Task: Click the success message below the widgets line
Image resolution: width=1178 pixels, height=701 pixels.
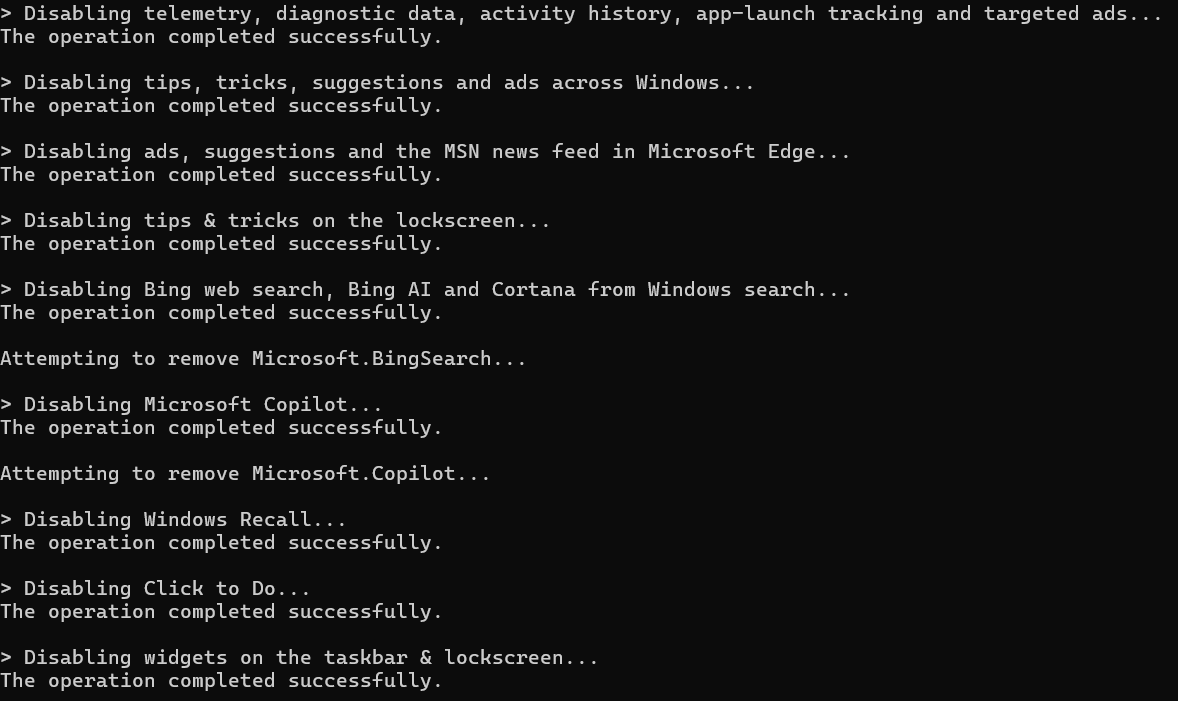Action: (x=221, y=681)
